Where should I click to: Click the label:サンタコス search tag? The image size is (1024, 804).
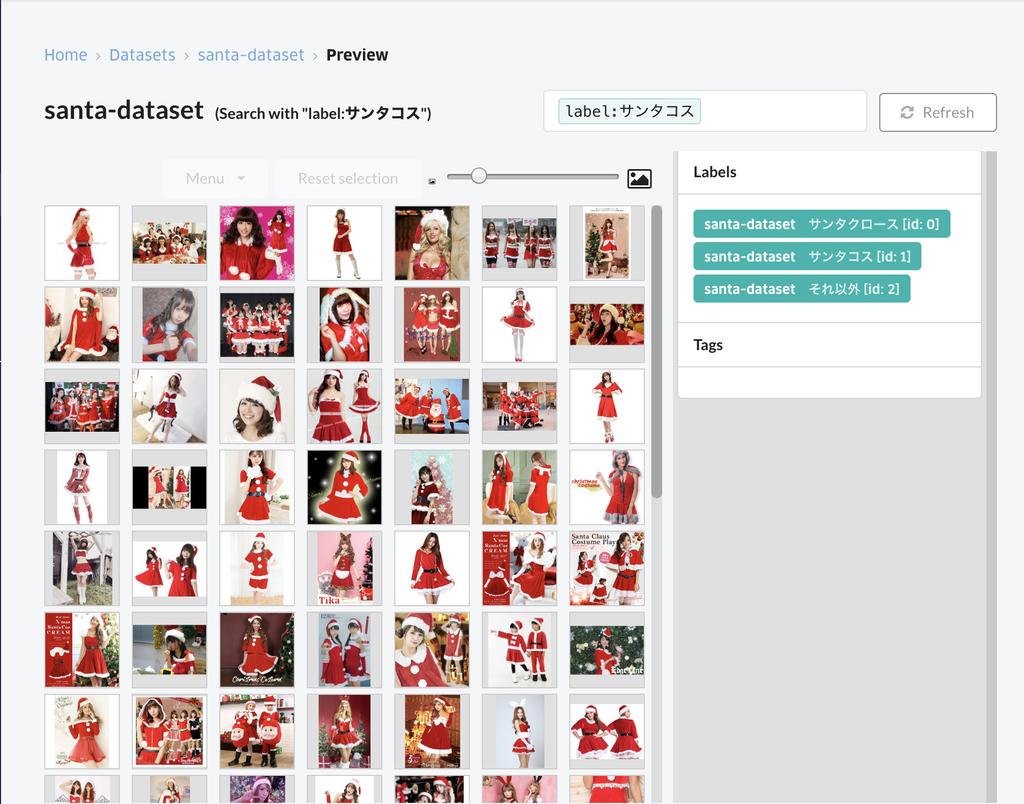tap(630, 111)
